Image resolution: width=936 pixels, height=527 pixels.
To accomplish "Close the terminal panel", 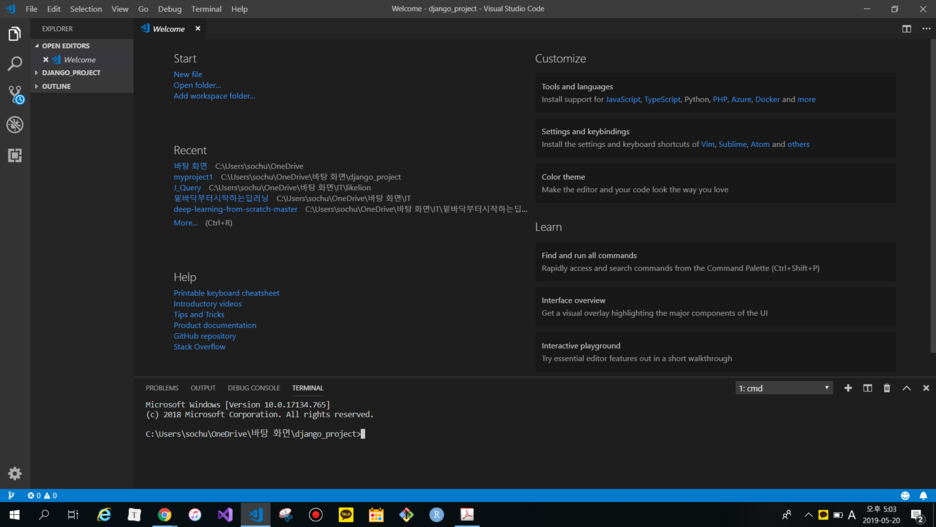I will [x=926, y=388].
